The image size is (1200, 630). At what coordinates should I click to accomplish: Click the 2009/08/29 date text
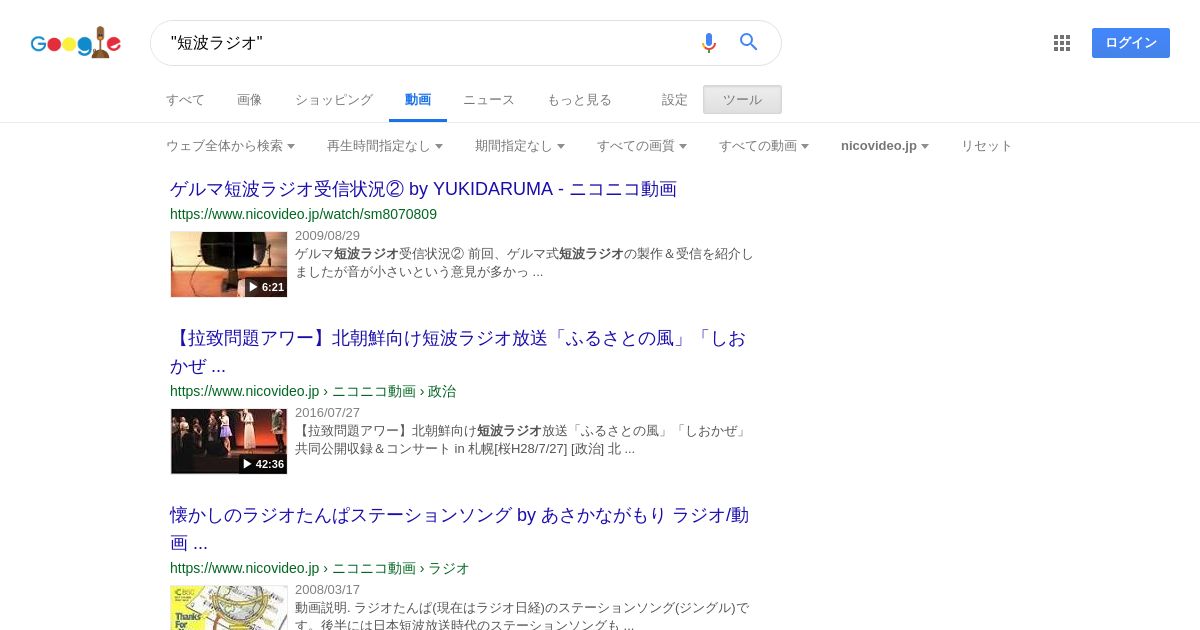(x=327, y=236)
